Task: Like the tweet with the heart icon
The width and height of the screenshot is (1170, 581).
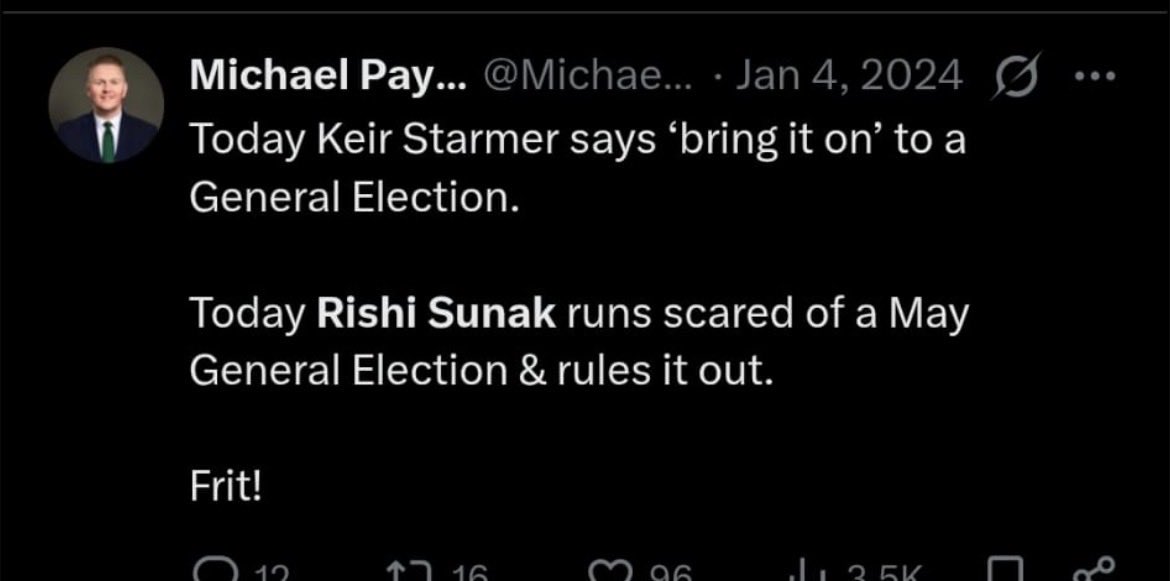Action: 608,573
